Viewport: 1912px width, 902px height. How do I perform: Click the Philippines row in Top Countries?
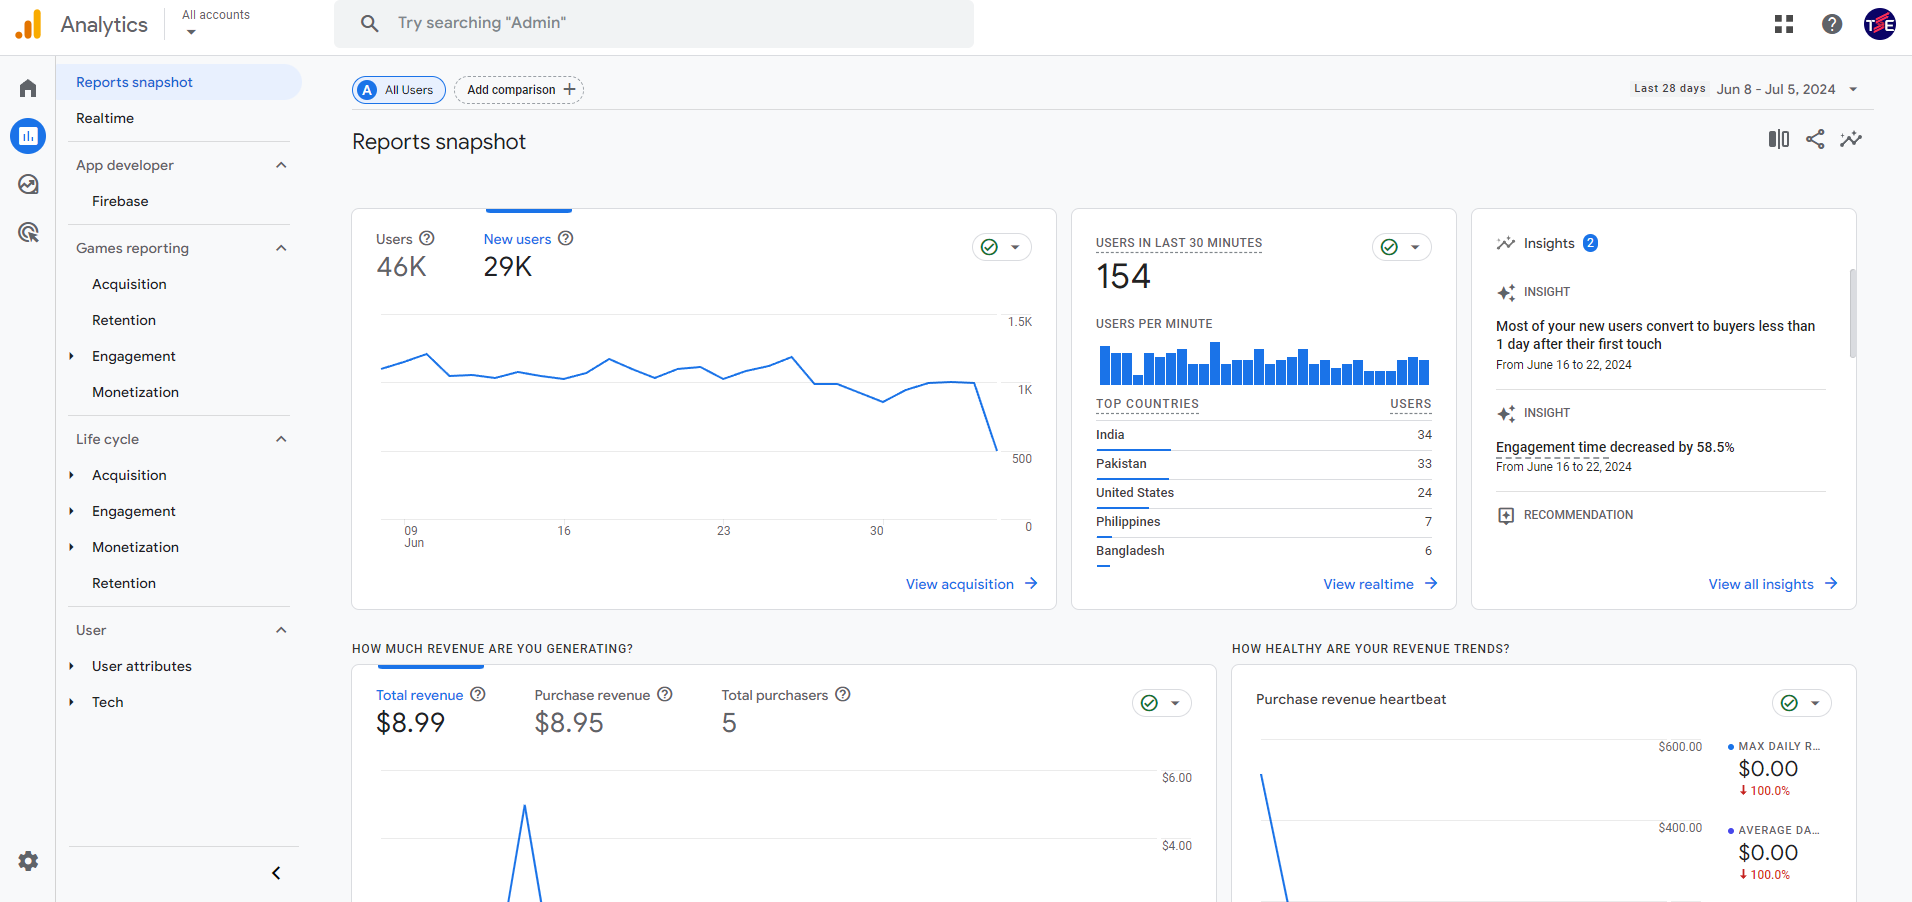click(1264, 522)
